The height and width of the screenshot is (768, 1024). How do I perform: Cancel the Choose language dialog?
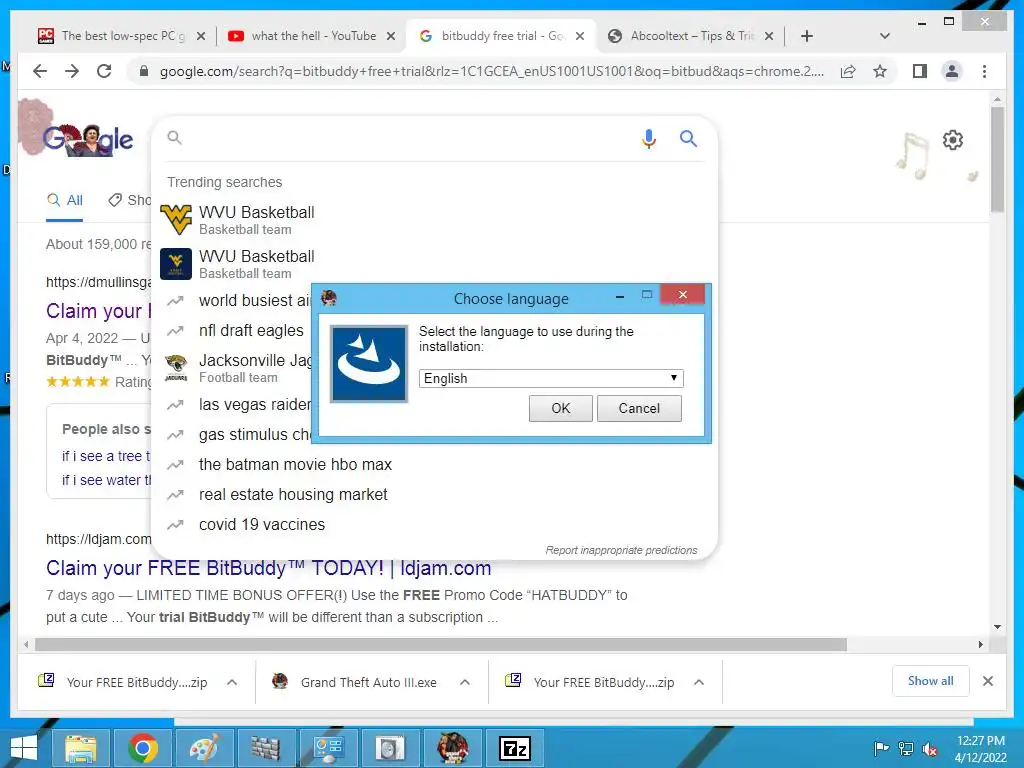[x=639, y=408]
